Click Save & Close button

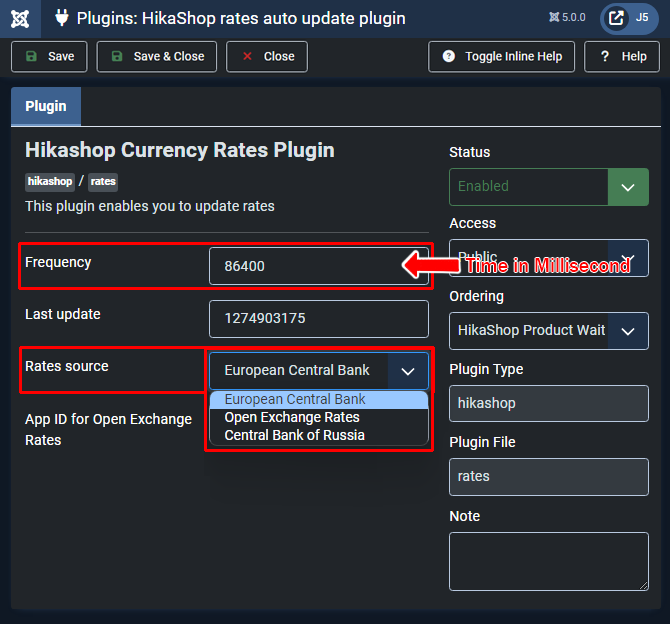[x=157, y=56]
